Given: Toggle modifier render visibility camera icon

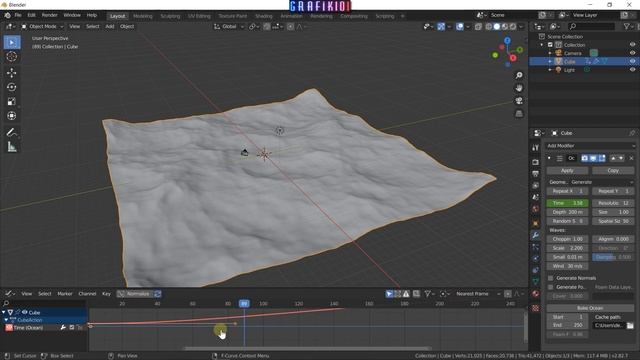Looking at the screenshot, I should (x=584, y=158).
